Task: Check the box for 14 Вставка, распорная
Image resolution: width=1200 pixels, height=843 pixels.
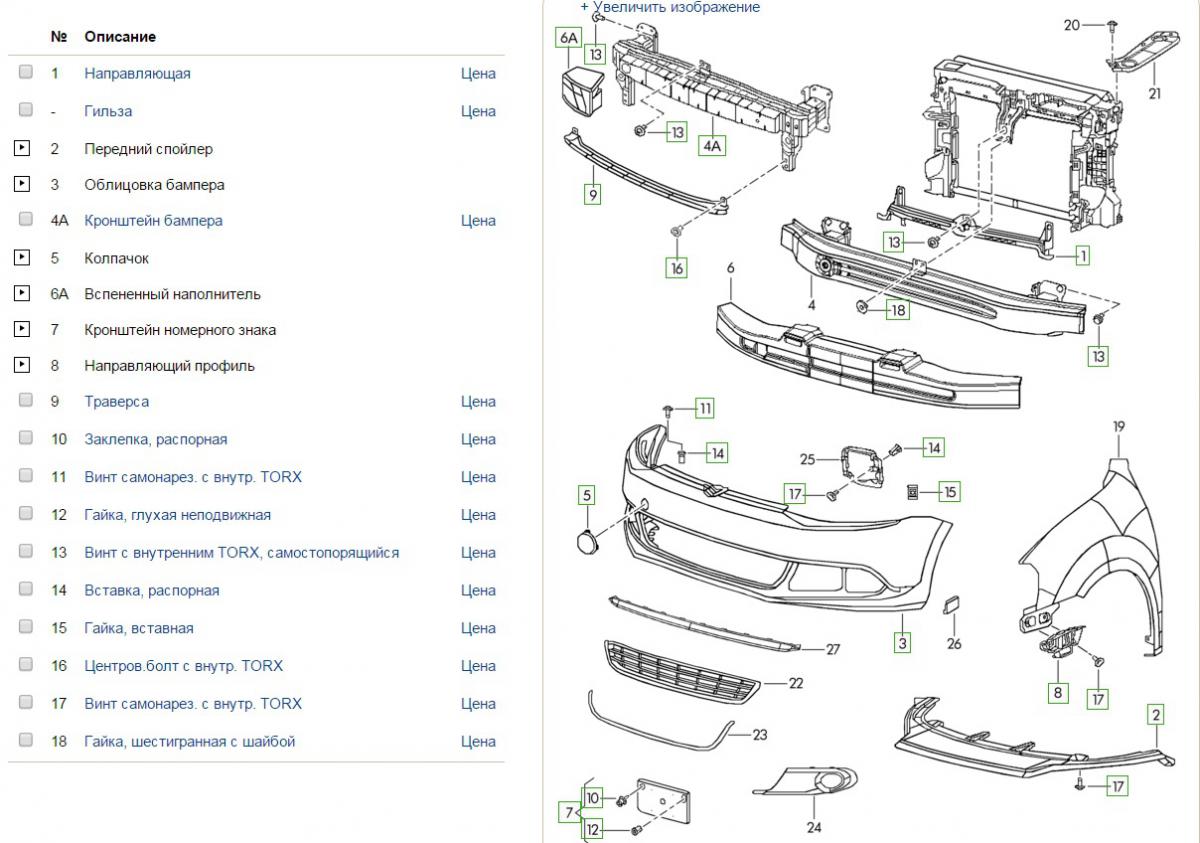Action: click(26, 589)
